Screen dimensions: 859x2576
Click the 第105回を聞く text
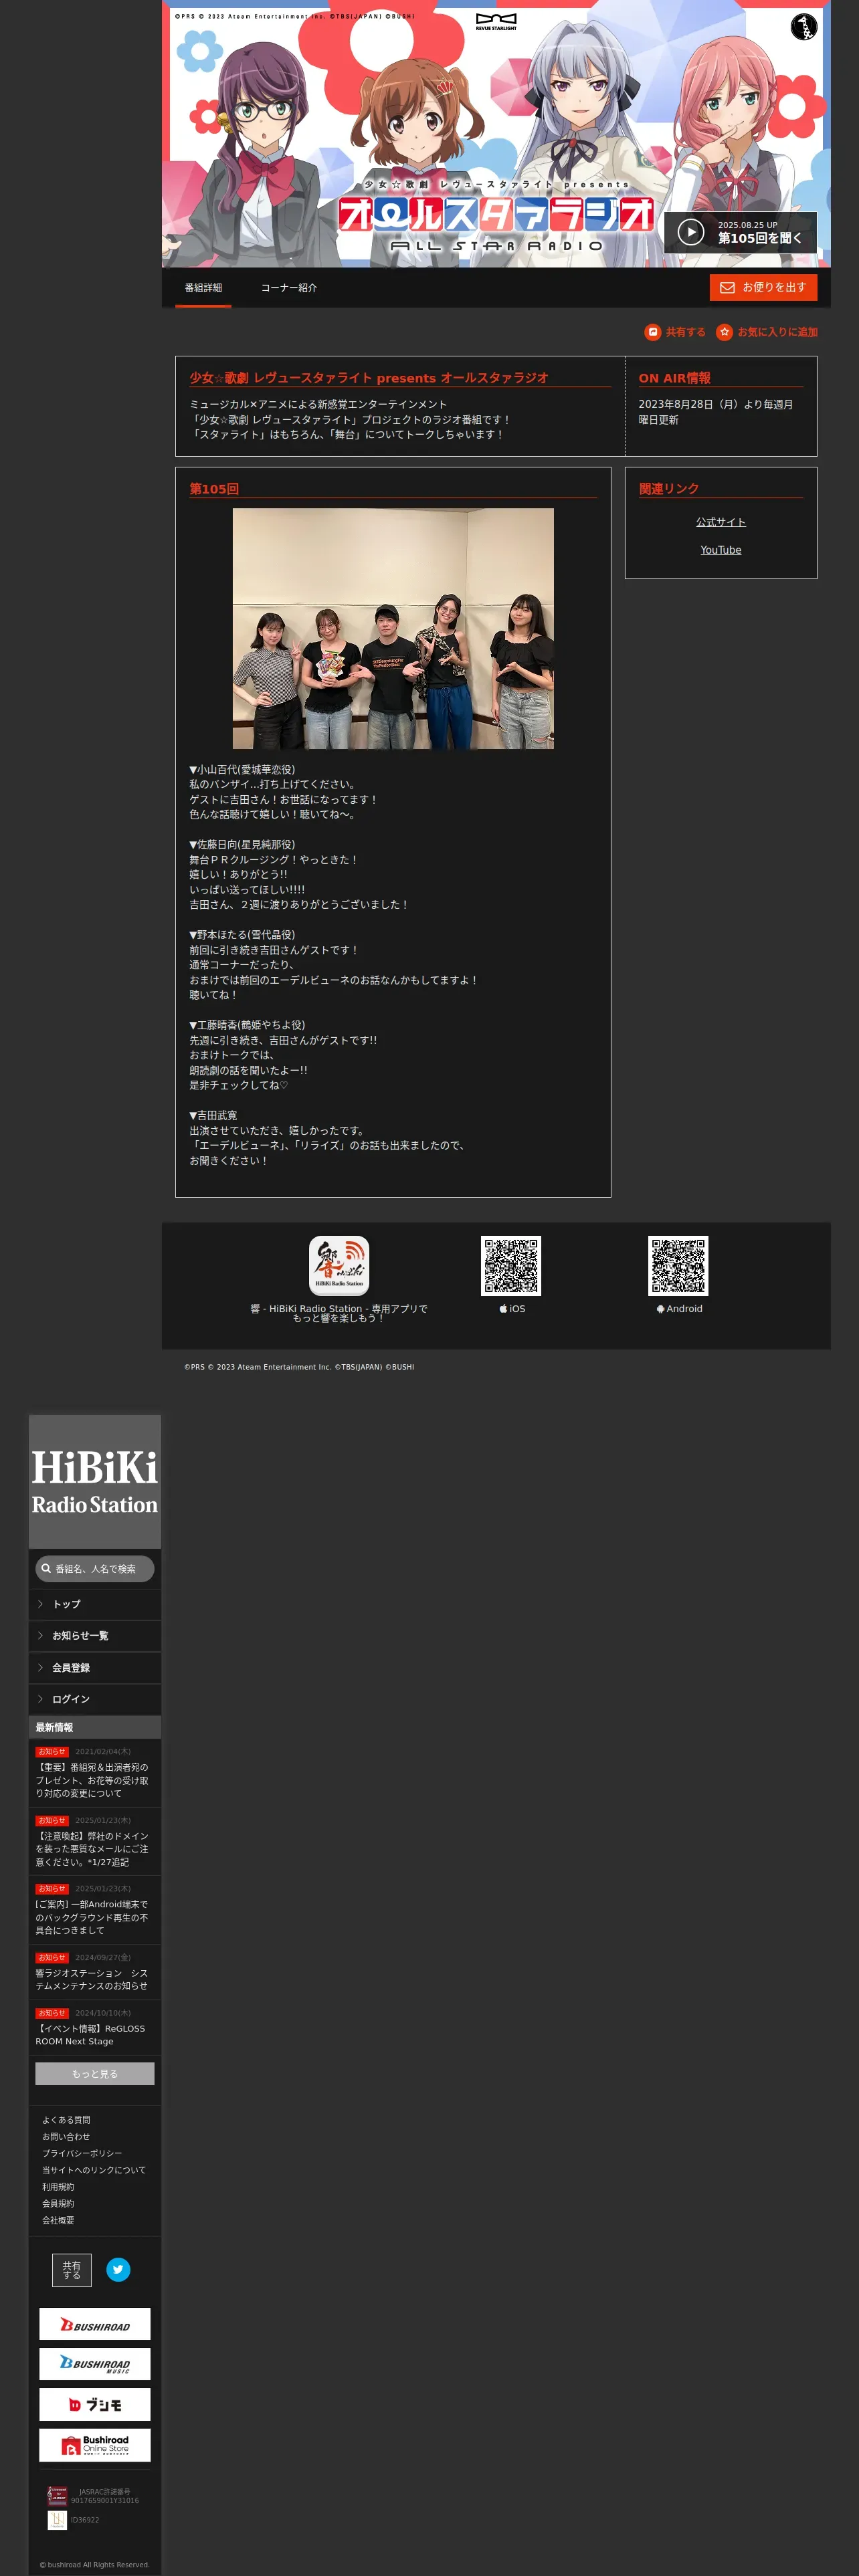coord(760,238)
